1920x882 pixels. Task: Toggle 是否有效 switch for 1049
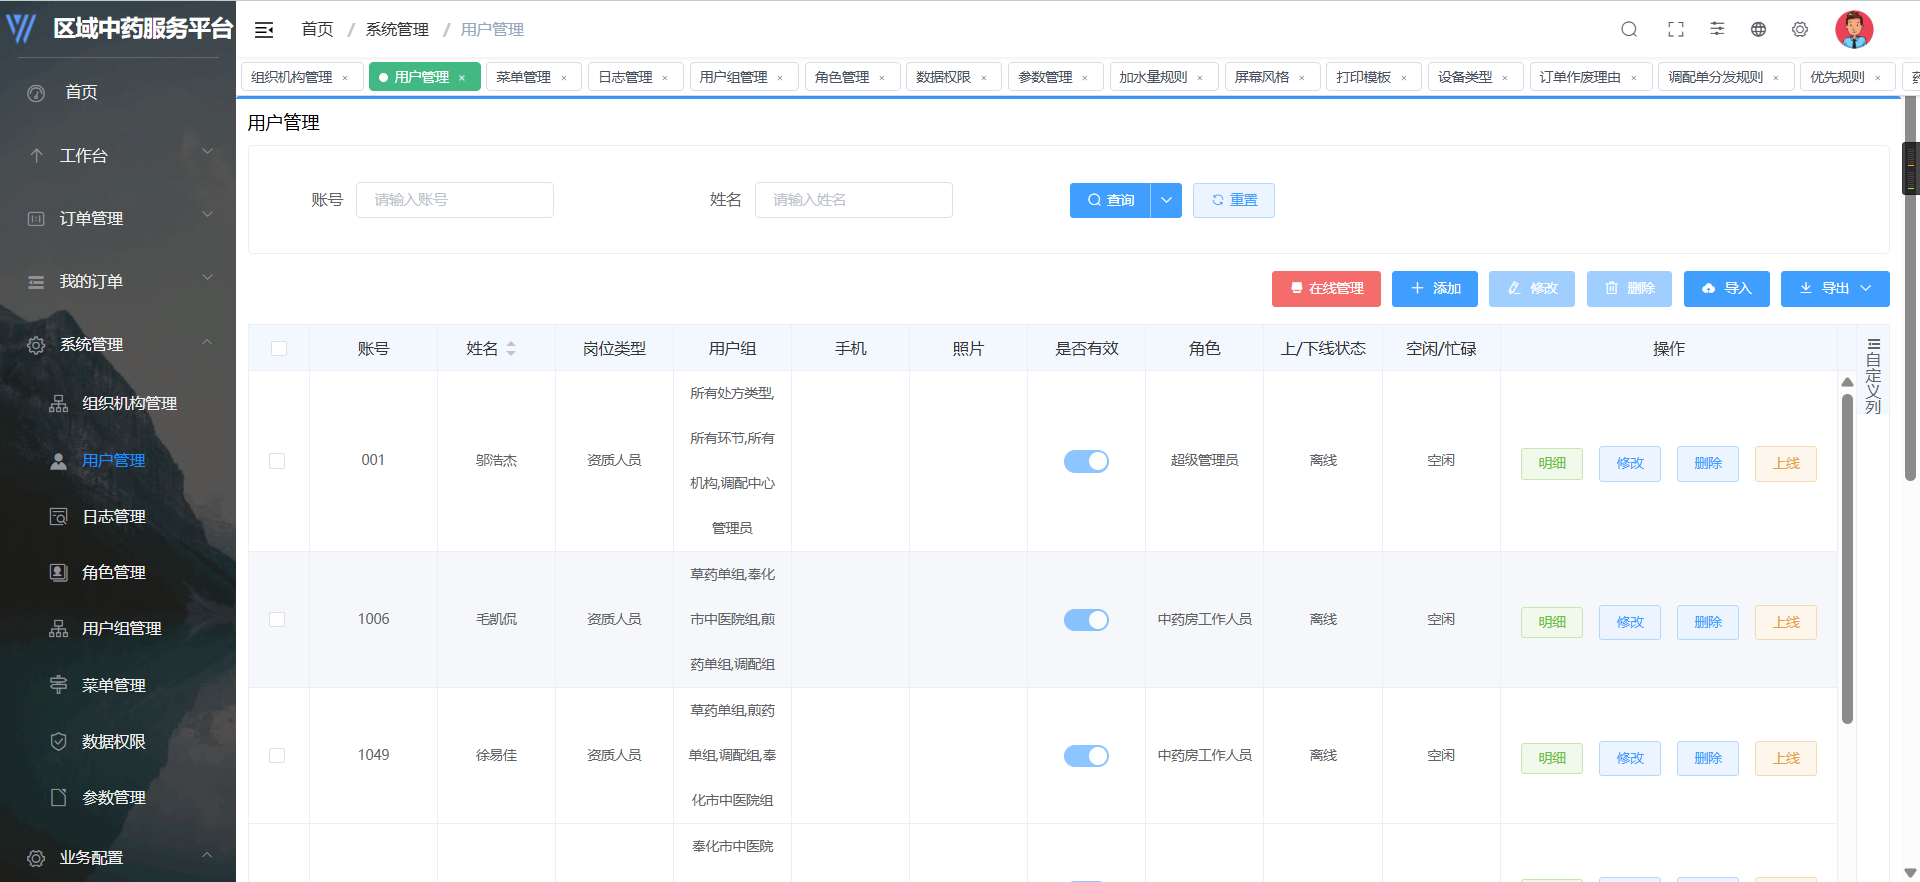[x=1086, y=756]
